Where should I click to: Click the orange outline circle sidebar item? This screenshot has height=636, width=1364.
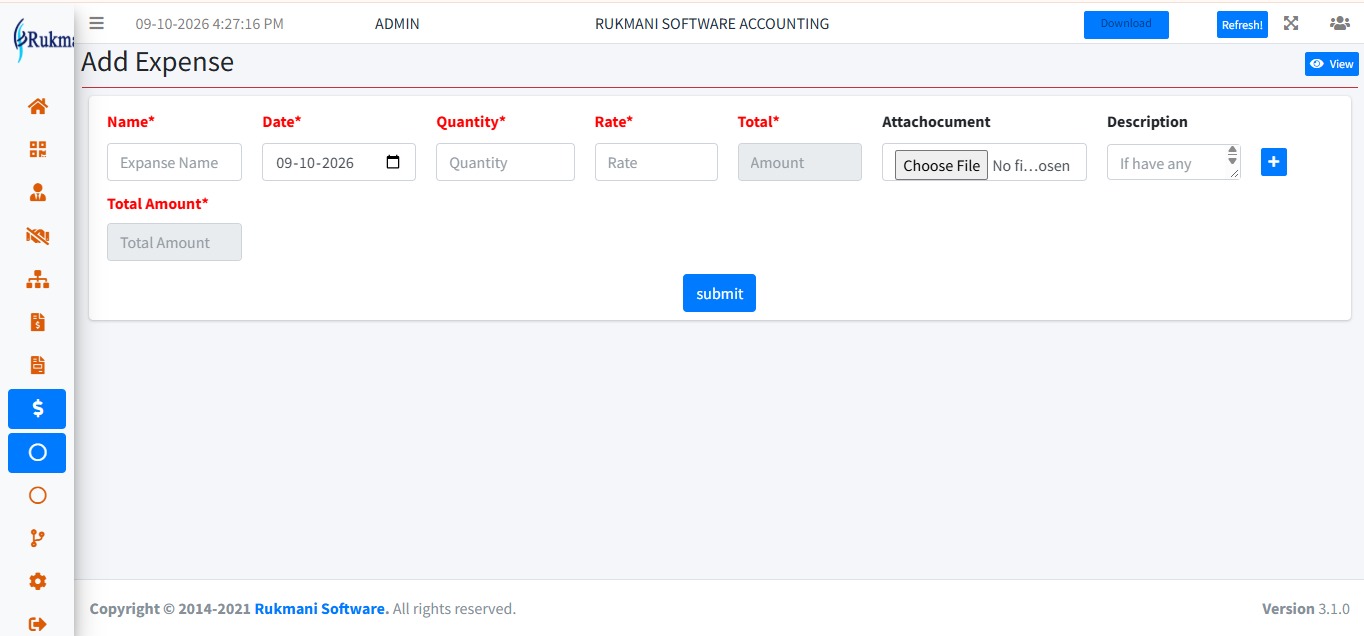(37, 495)
